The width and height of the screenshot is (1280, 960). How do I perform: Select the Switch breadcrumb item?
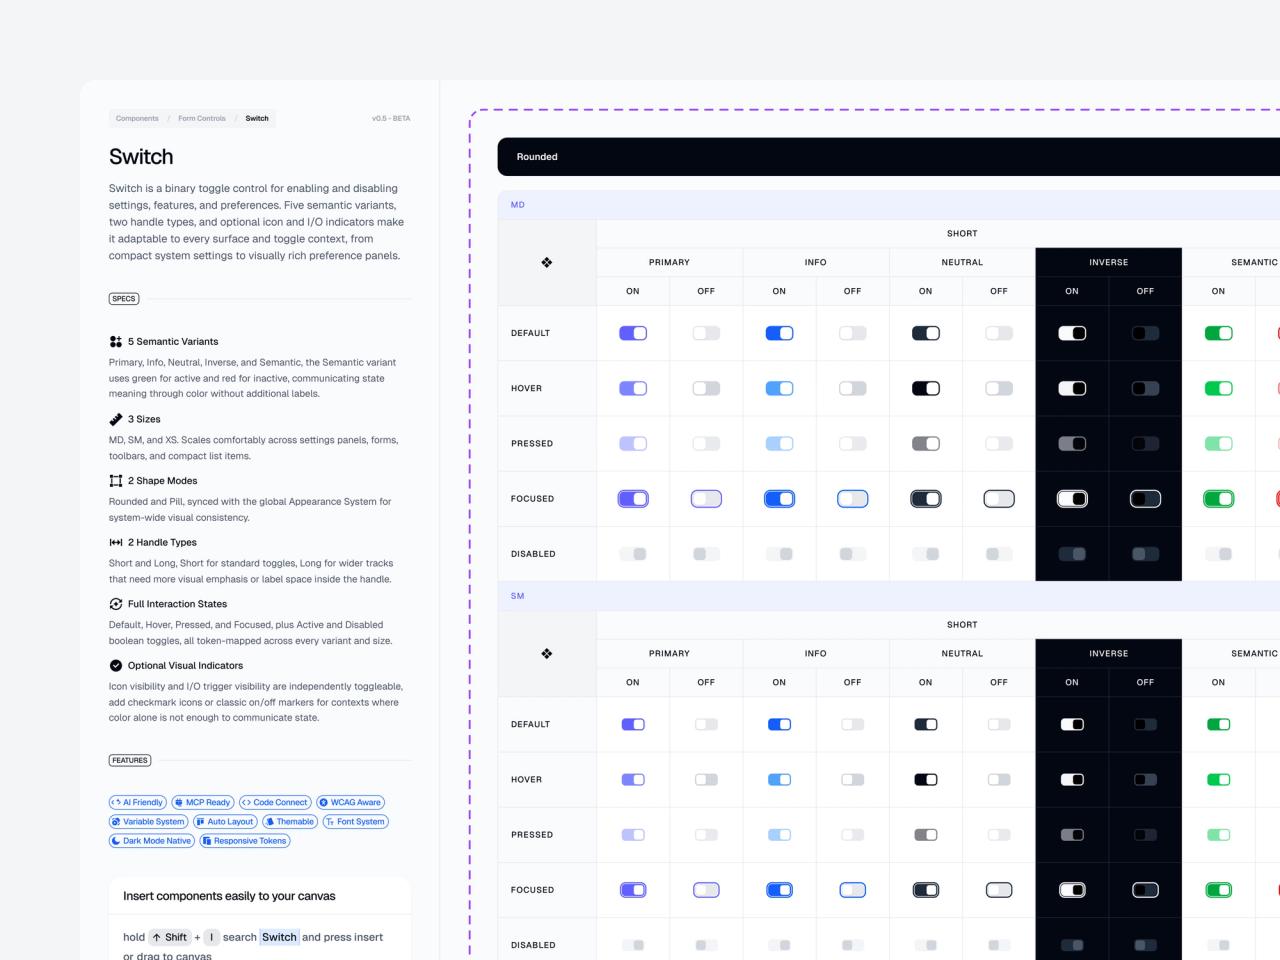click(257, 118)
